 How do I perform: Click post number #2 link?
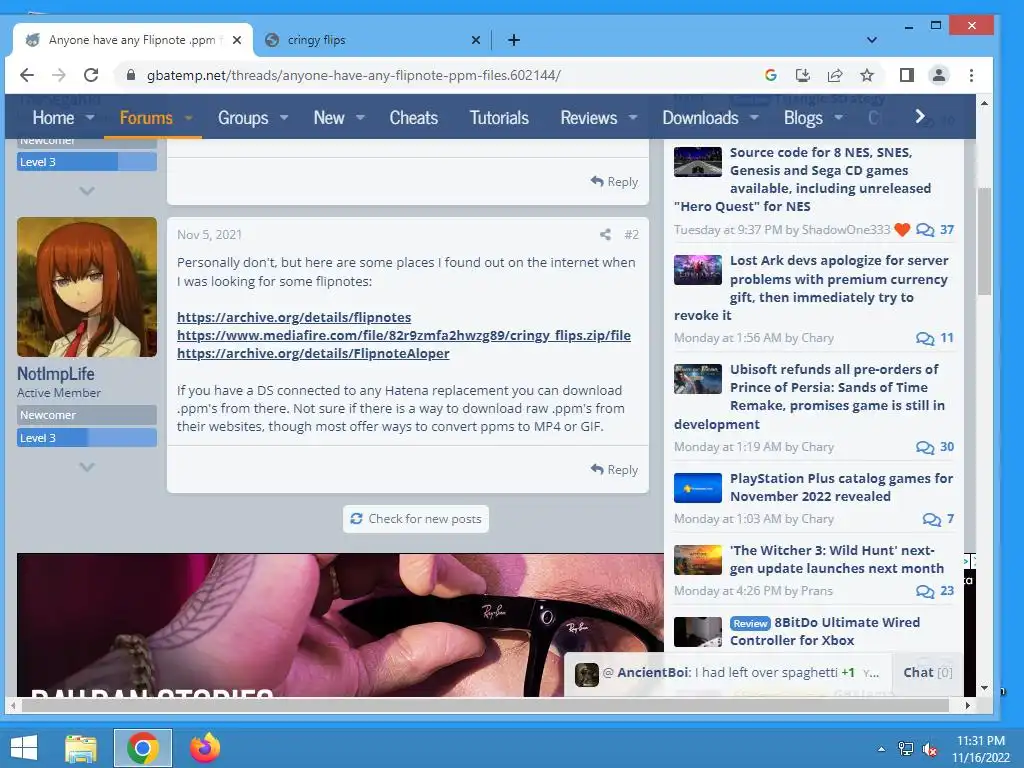(x=632, y=234)
